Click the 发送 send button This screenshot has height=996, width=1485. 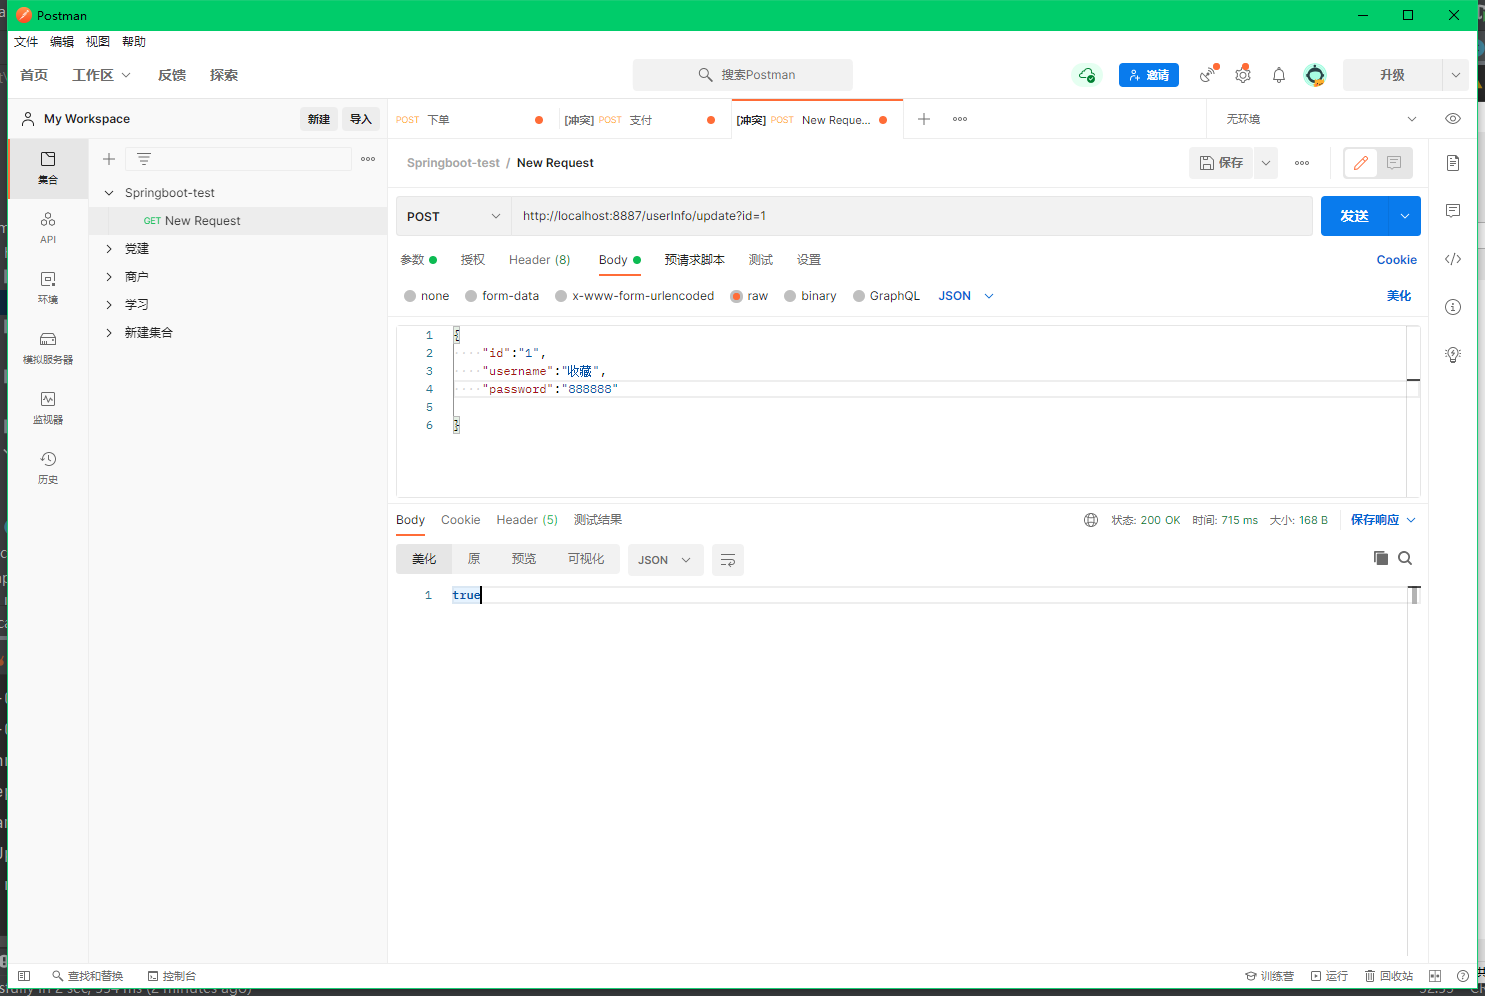(1354, 216)
